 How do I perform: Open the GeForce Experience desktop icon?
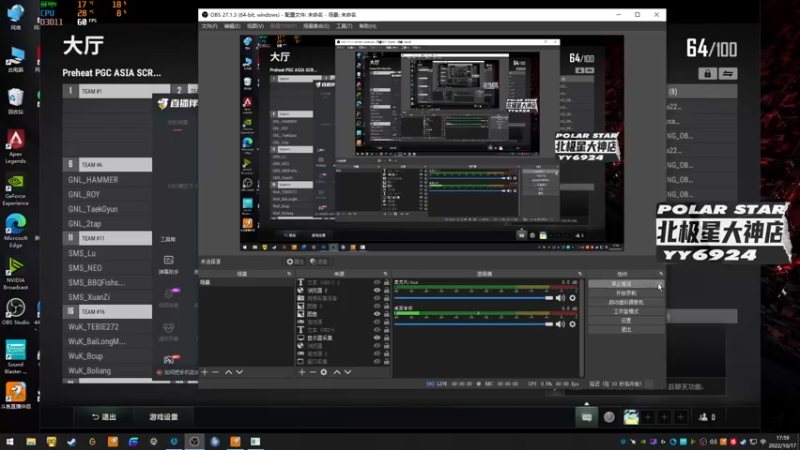(x=15, y=190)
